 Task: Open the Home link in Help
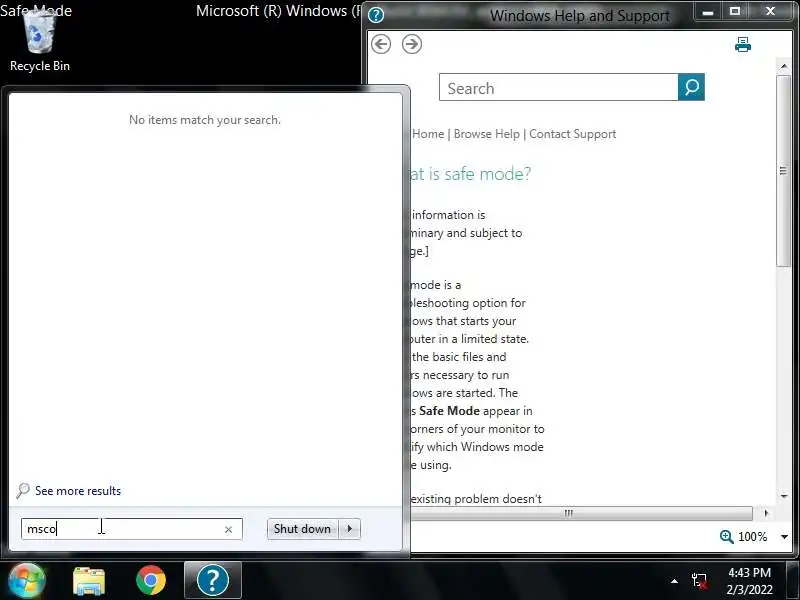point(428,134)
